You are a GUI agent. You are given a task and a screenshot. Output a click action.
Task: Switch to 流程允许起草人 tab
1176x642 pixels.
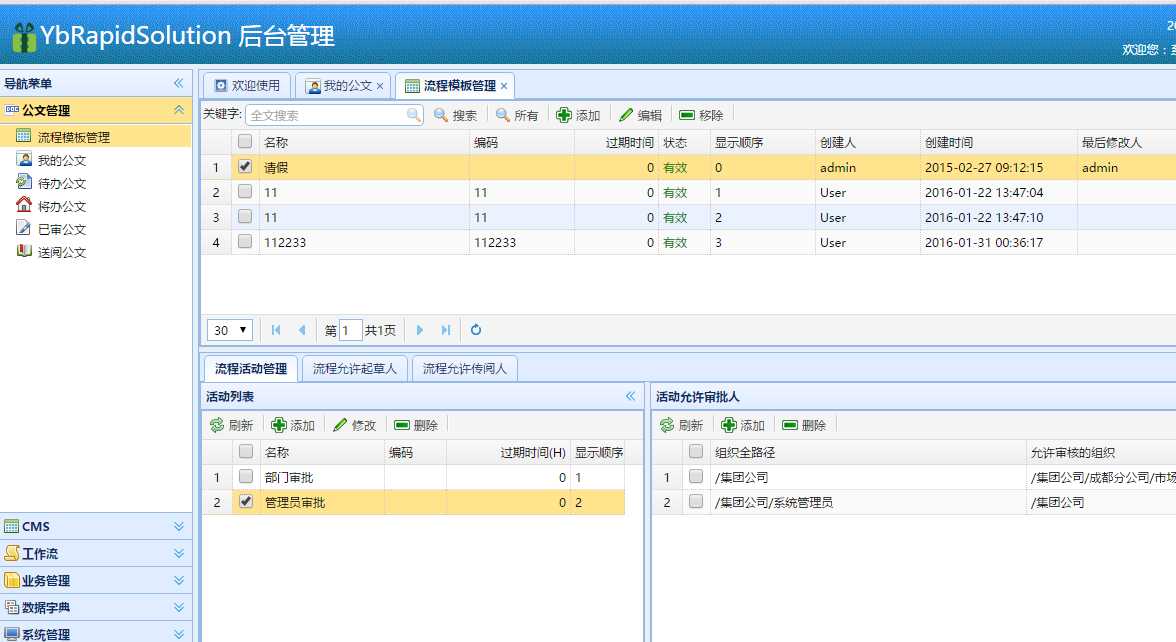354,368
